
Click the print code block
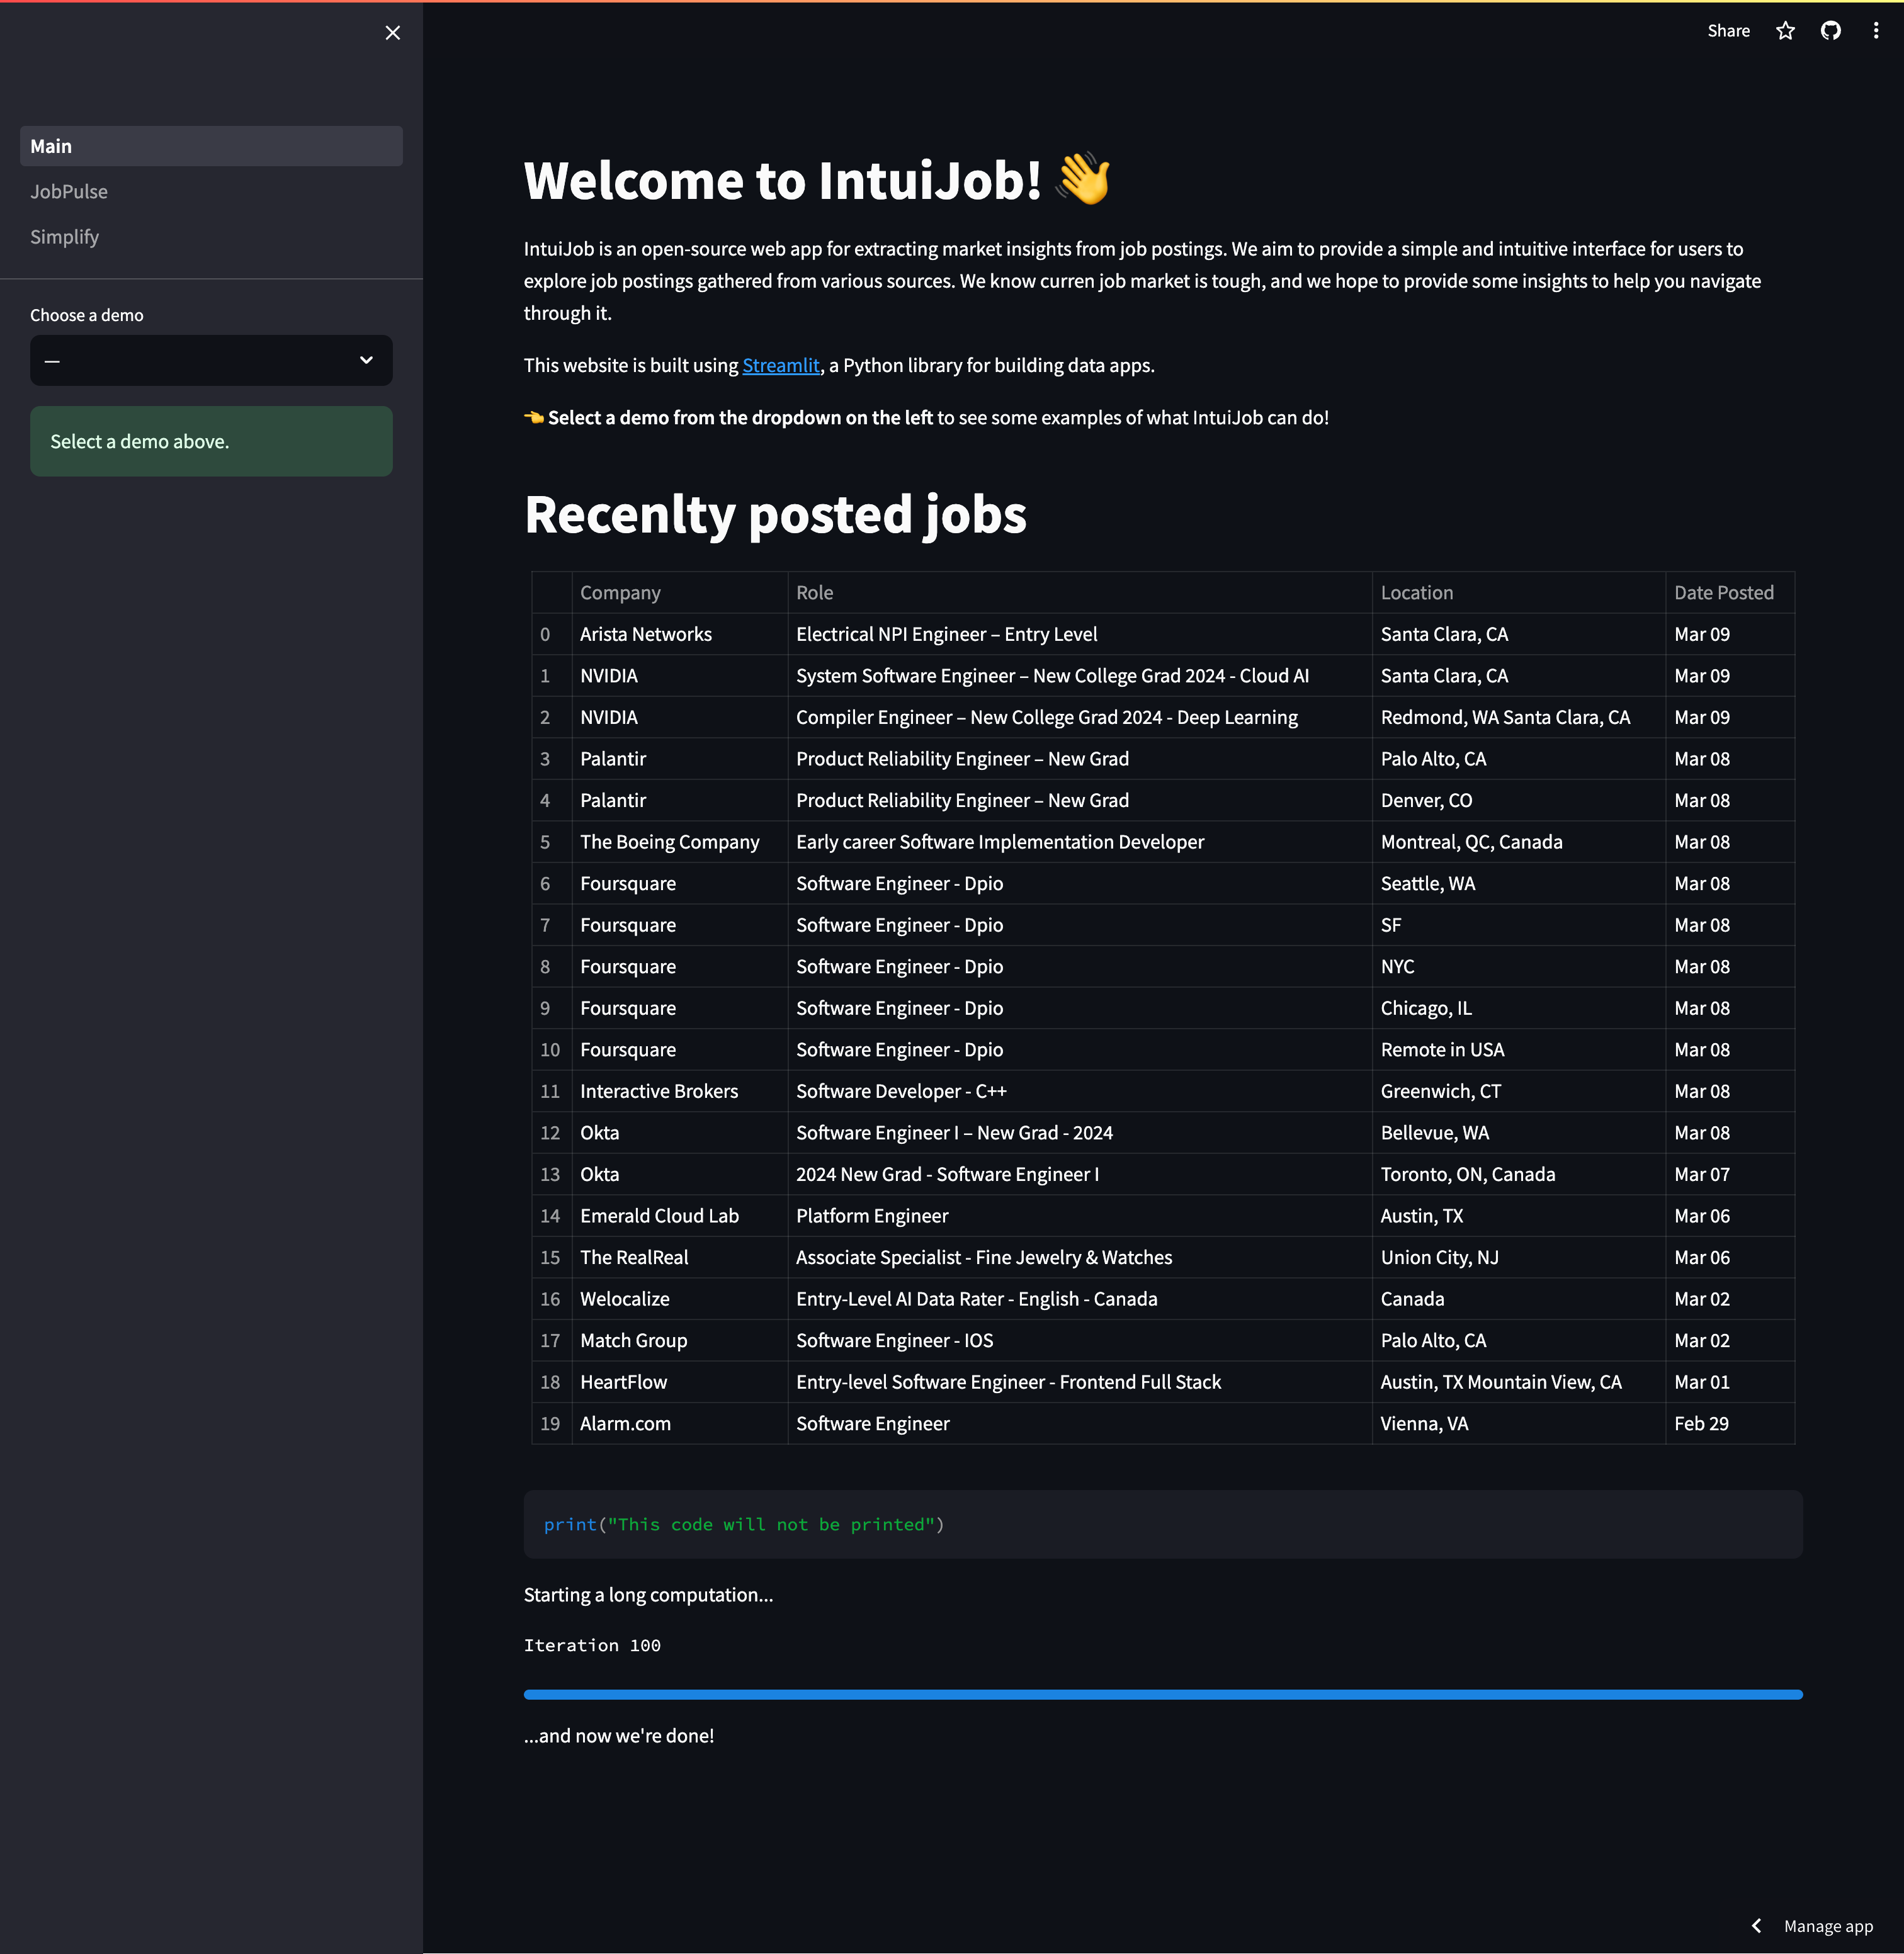coord(1162,1524)
